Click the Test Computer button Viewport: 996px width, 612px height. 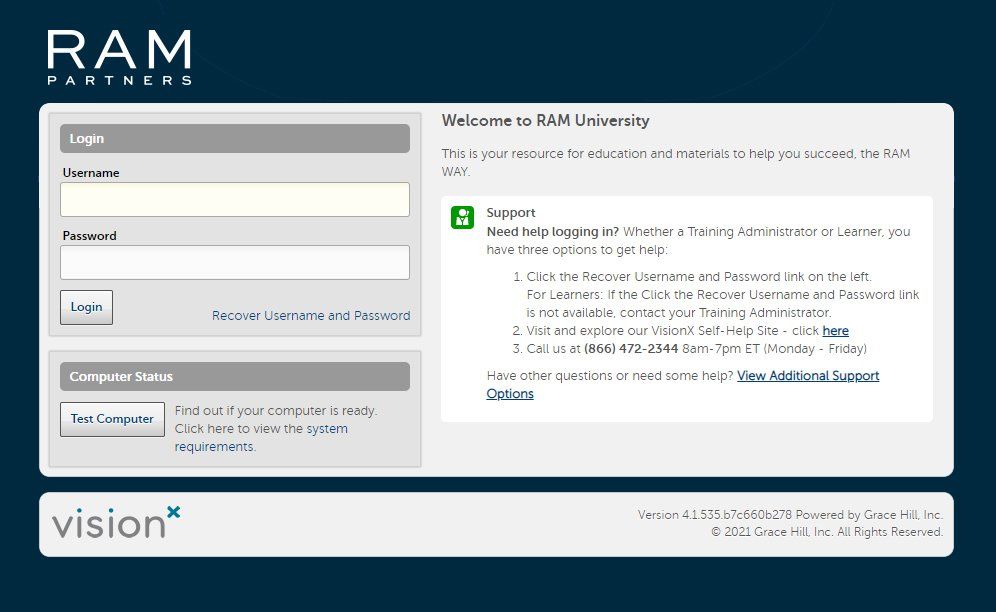pyautogui.click(x=111, y=418)
